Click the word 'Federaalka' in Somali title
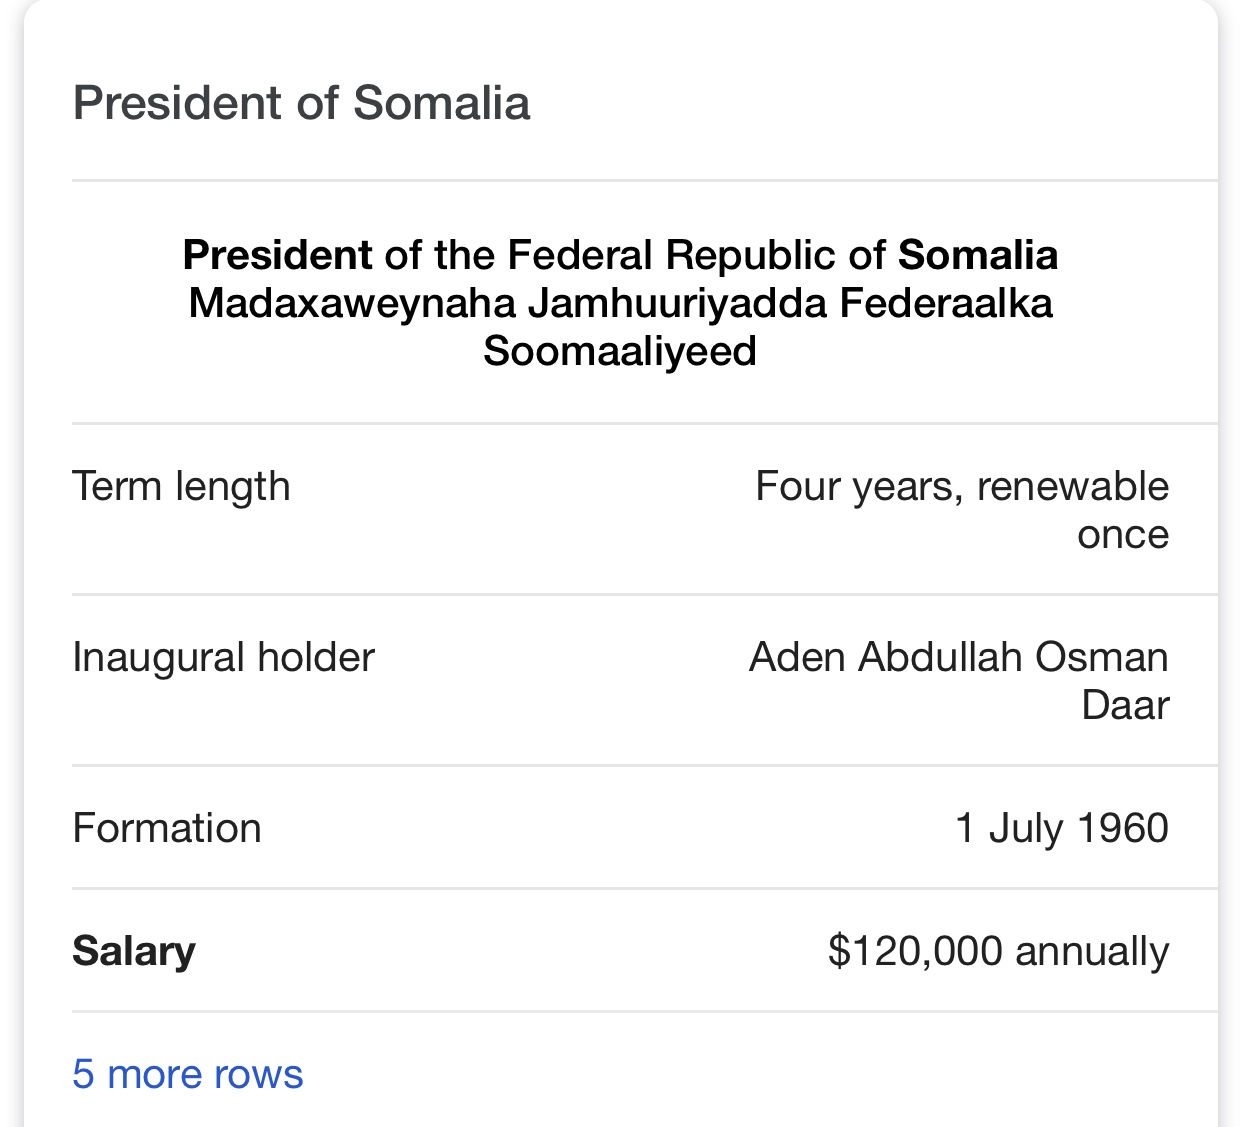The height and width of the screenshot is (1127, 1242). 946,303
